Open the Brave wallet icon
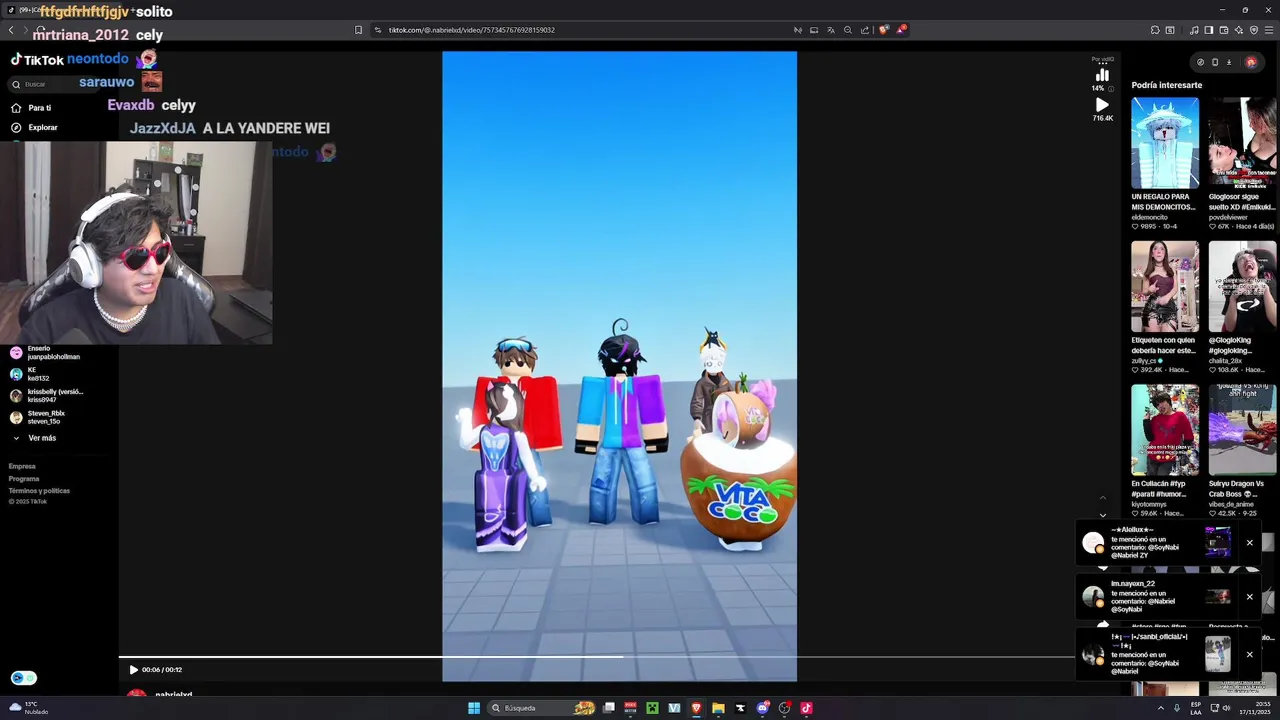Image resolution: width=1280 pixels, height=720 pixels. point(1224,30)
